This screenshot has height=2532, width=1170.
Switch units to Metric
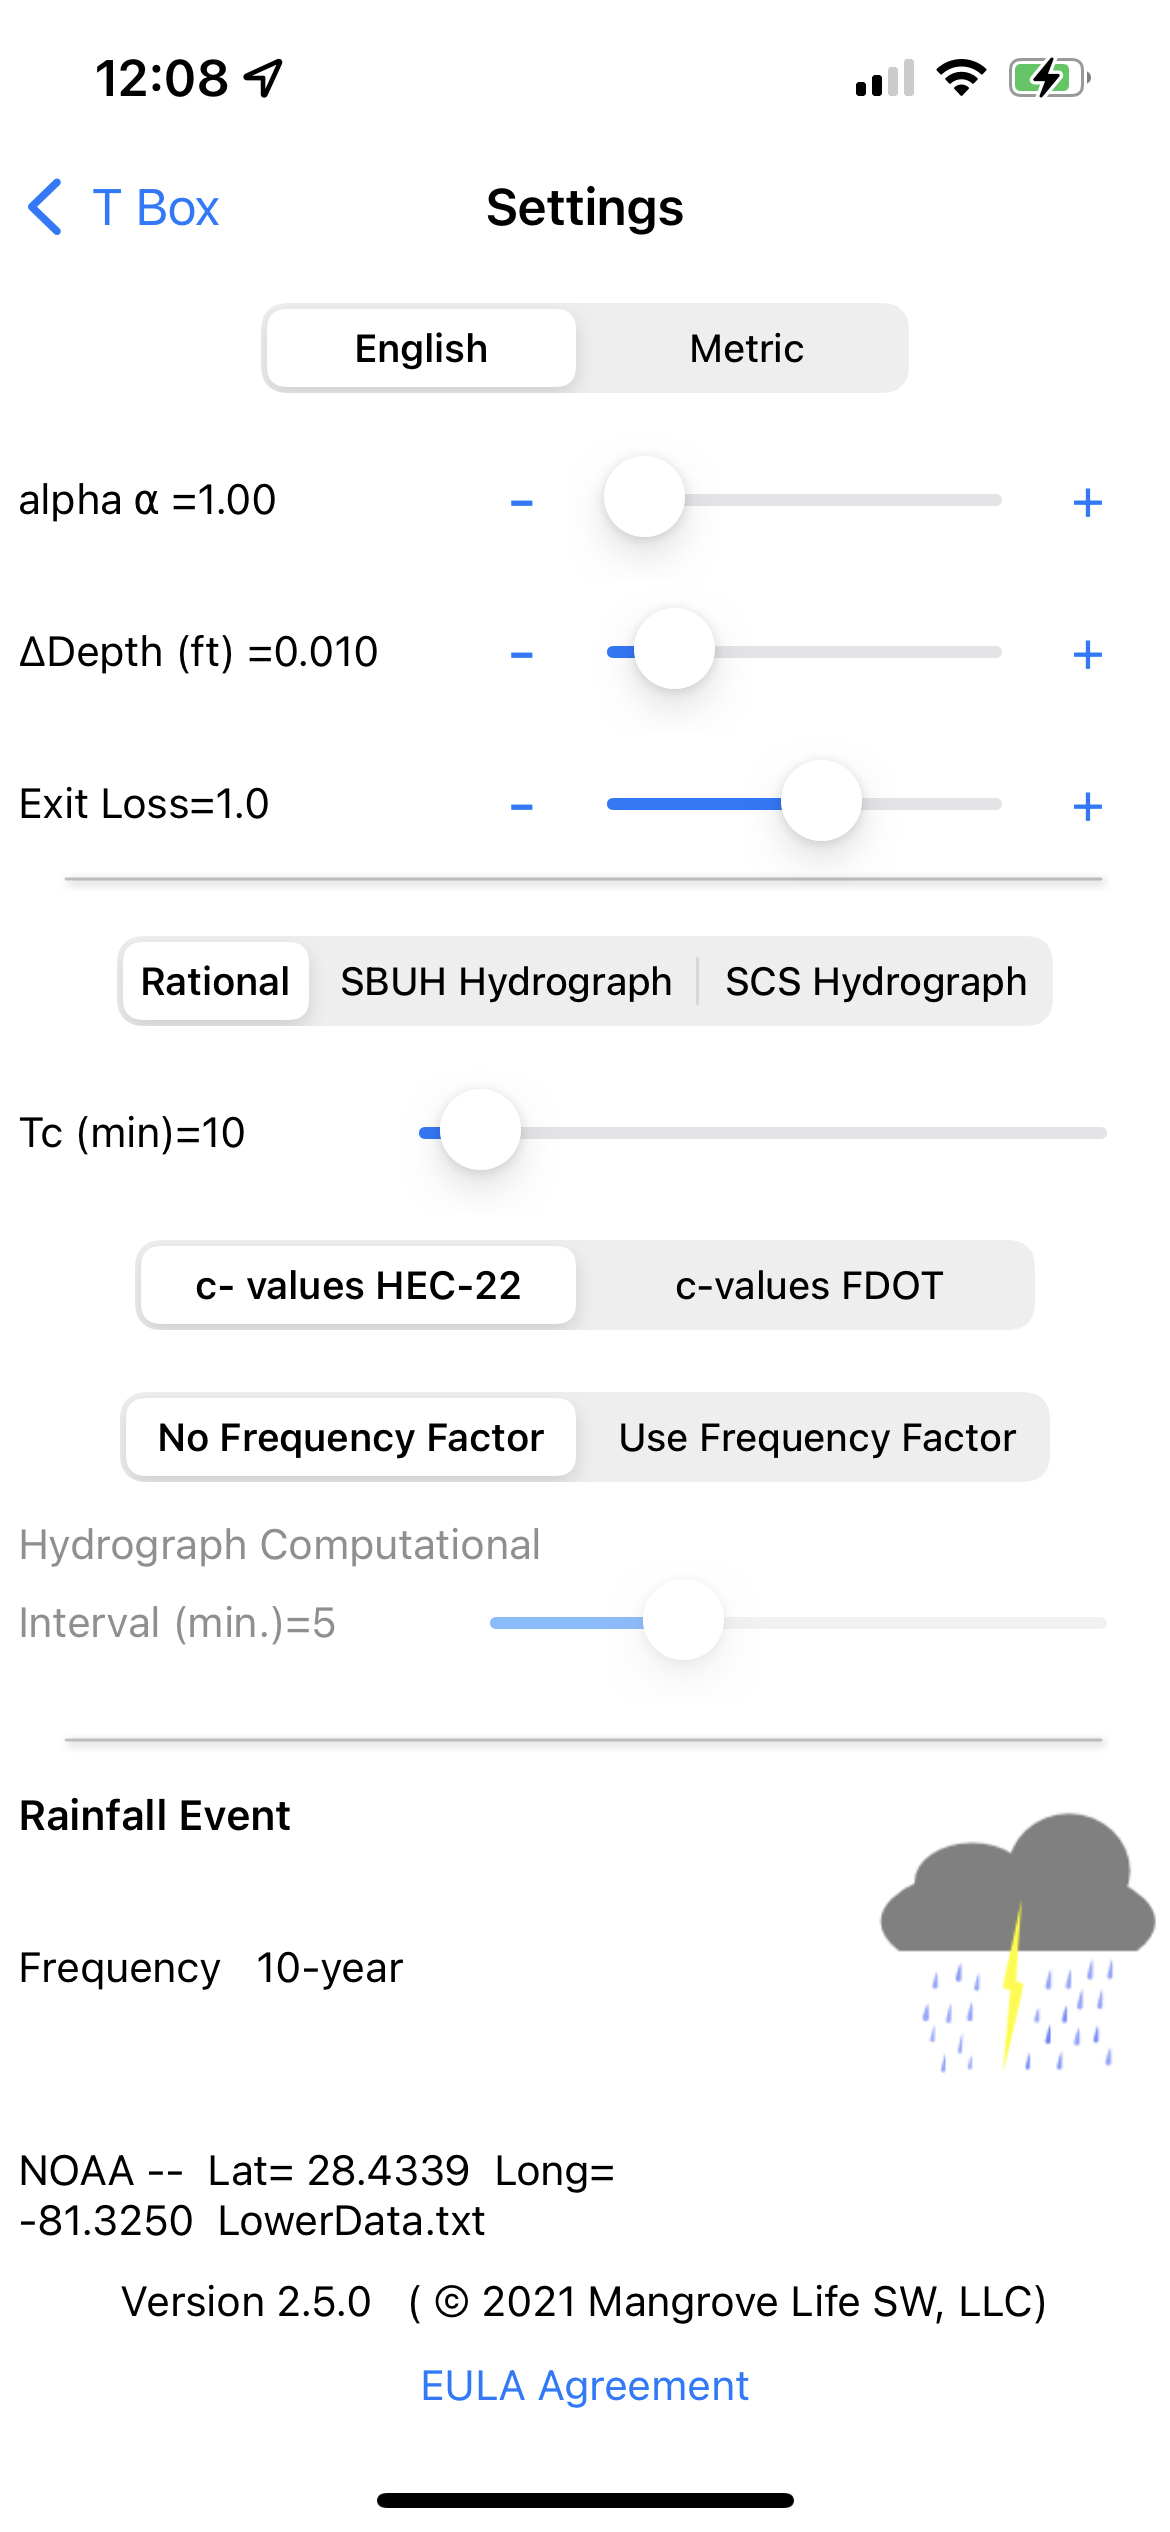point(746,349)
